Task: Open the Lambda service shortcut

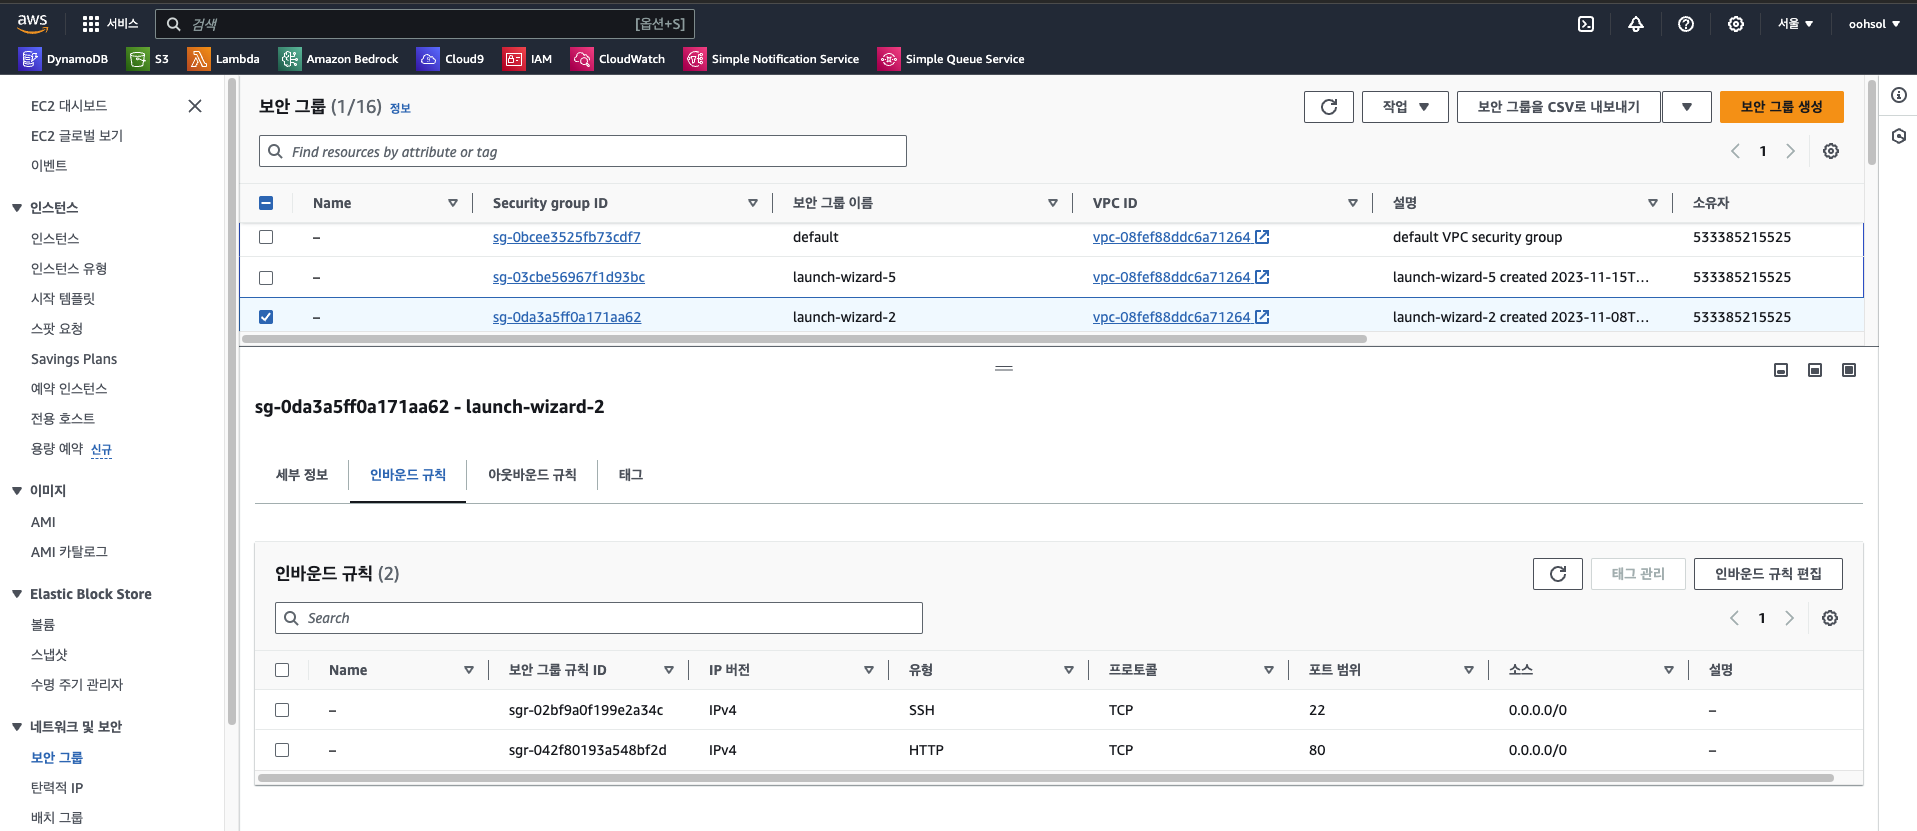Action: click(224, 59)
